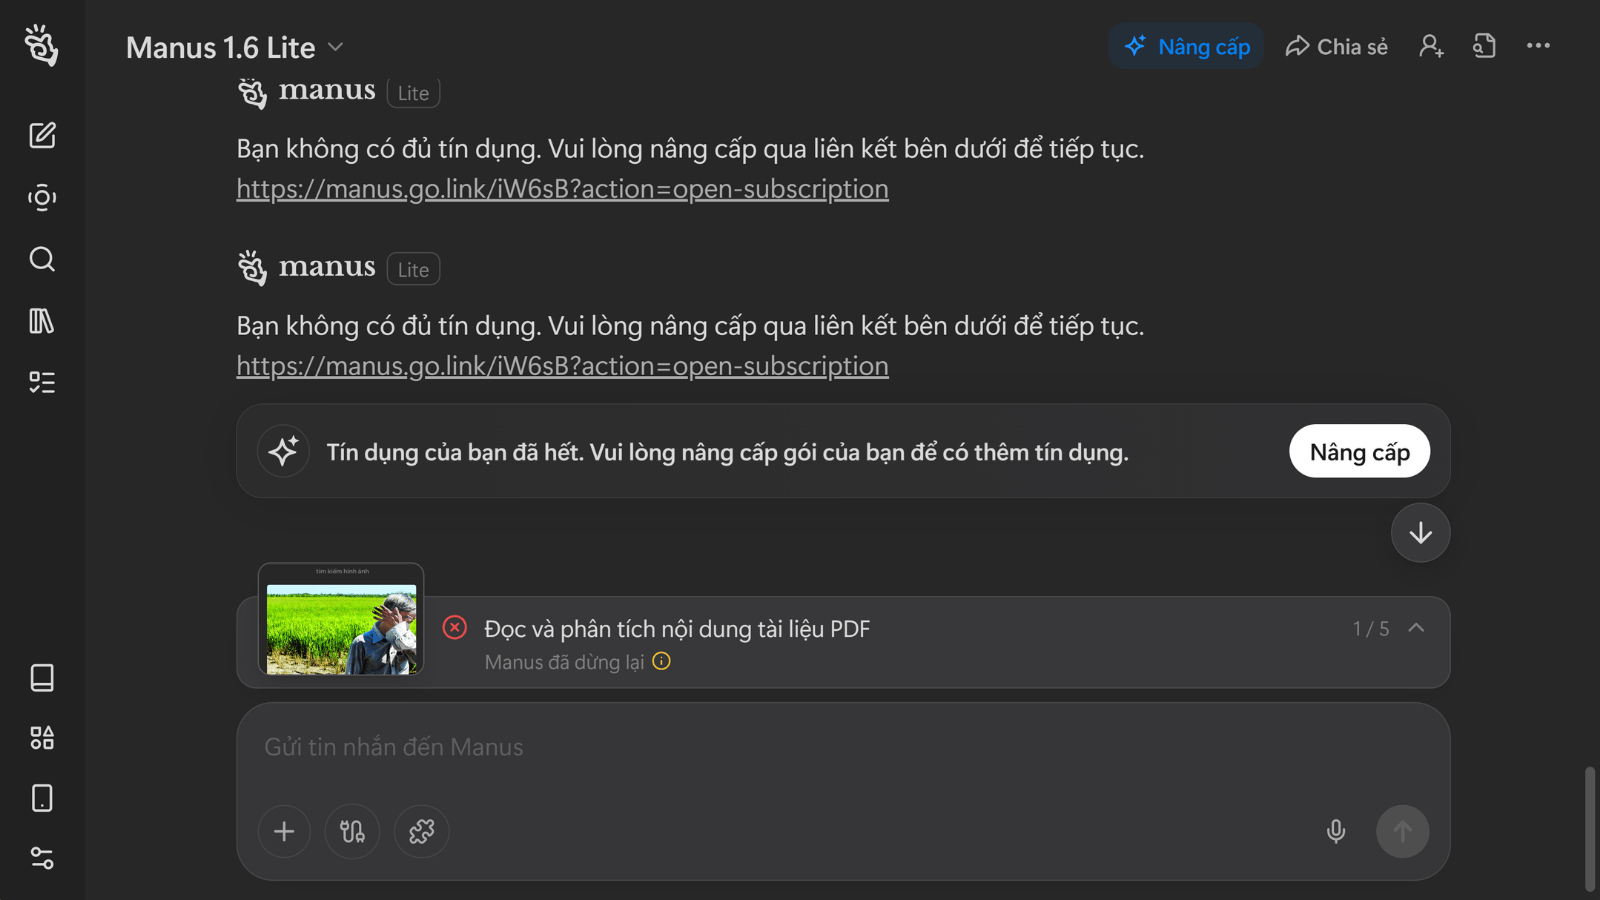
Task: Open the settings sliders icon in sidebar
Action: [42, 858]
